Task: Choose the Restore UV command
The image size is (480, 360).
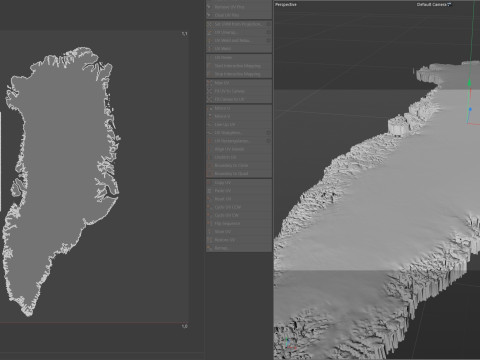Action: pos(239,240)
